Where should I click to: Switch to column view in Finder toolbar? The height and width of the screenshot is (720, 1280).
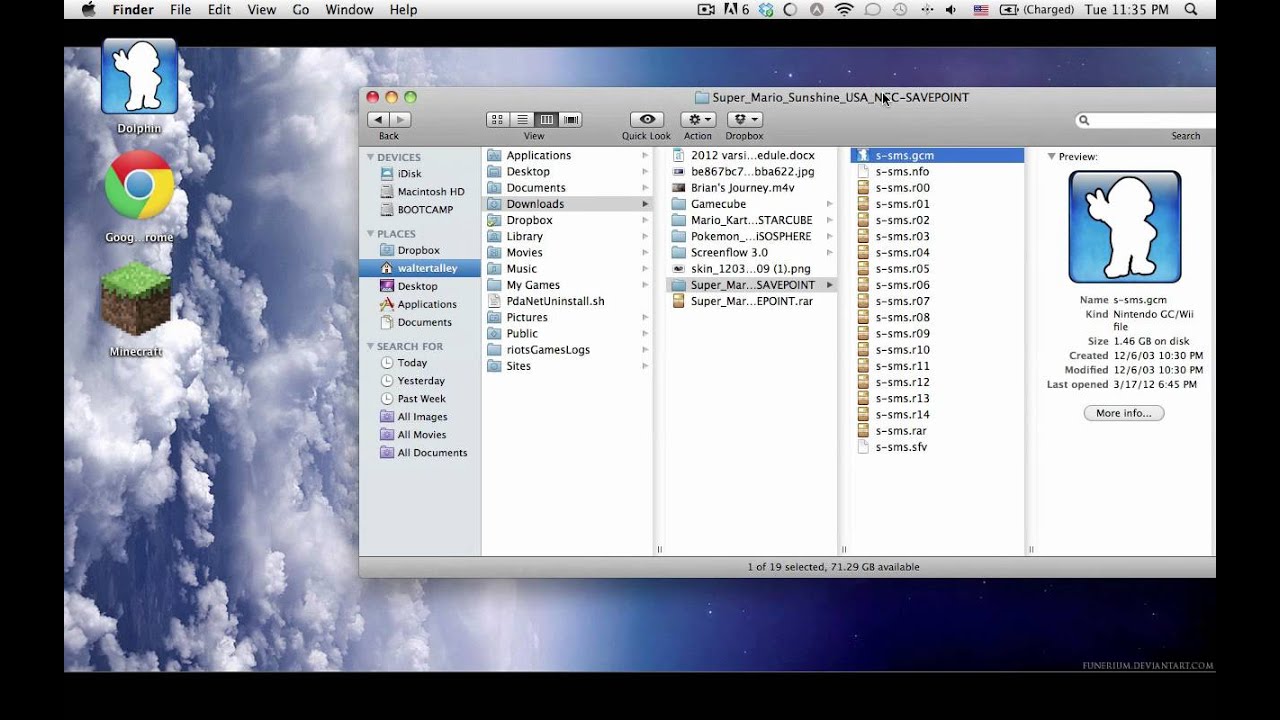pyautogui.click(x=546, y=119)
